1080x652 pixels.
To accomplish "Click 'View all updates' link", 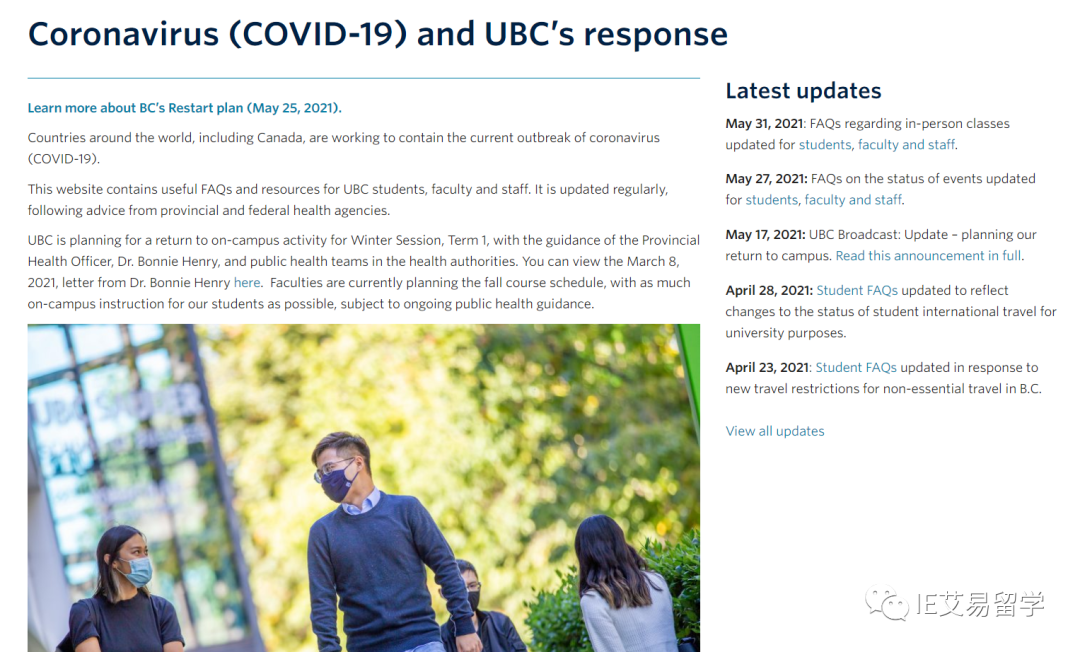I will click(x=775, y=431).
